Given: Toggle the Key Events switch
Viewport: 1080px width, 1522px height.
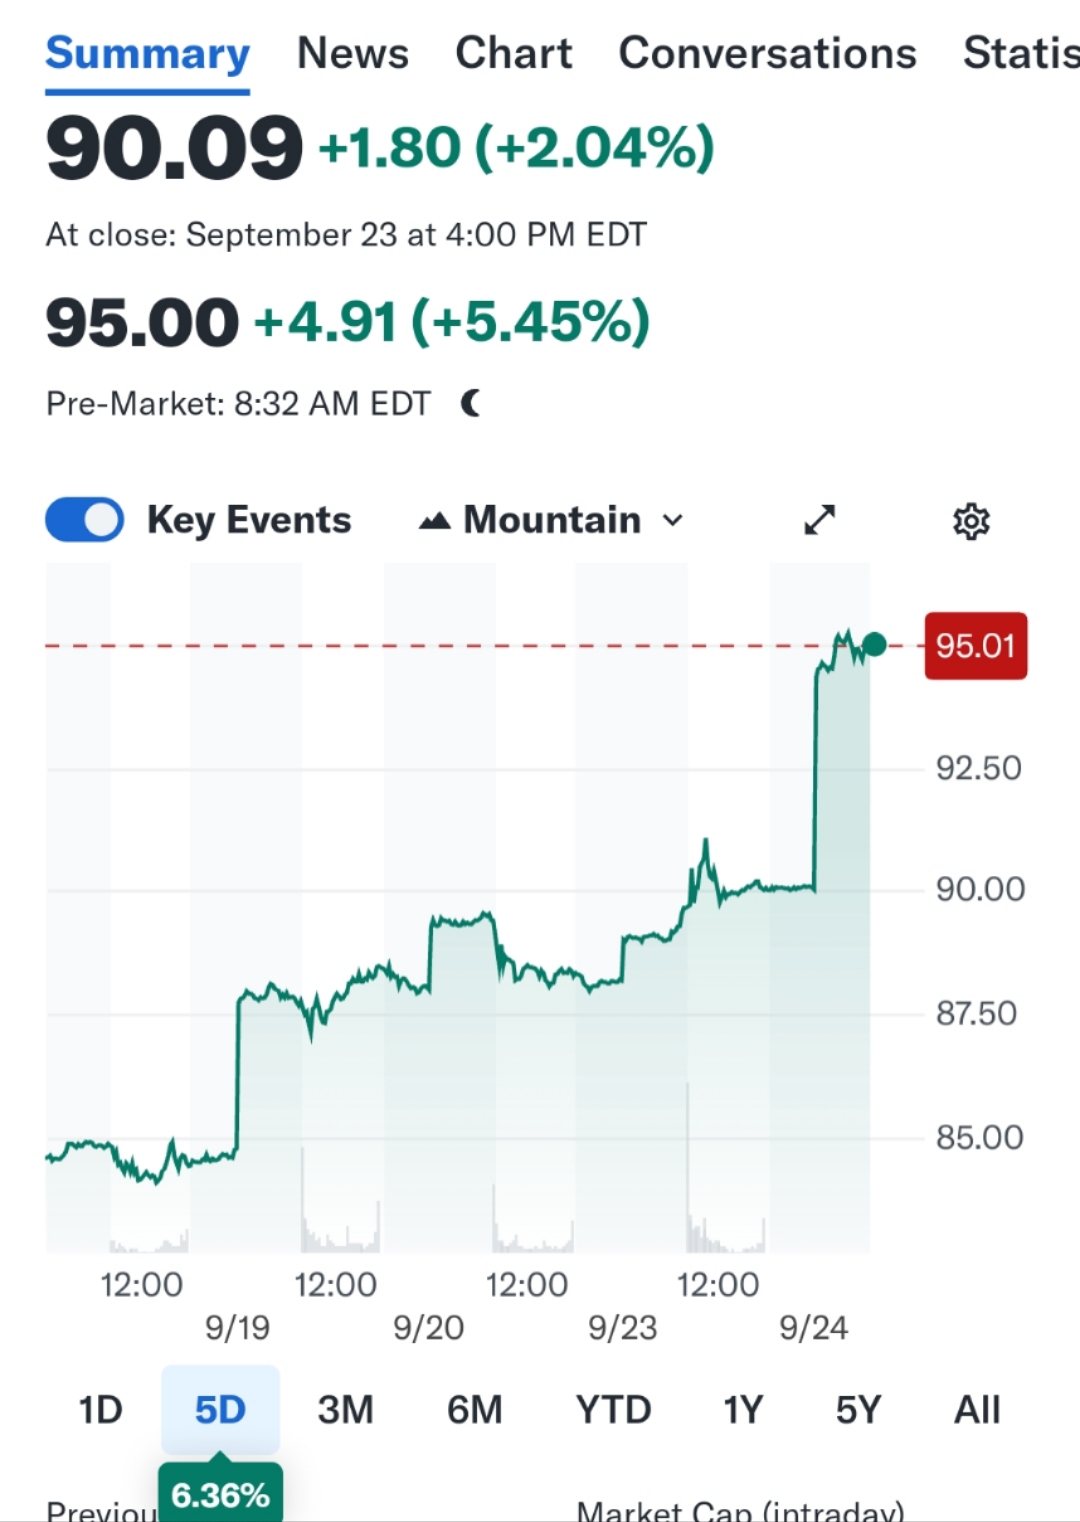Looking at the screenshot, I should coord(85,520).
